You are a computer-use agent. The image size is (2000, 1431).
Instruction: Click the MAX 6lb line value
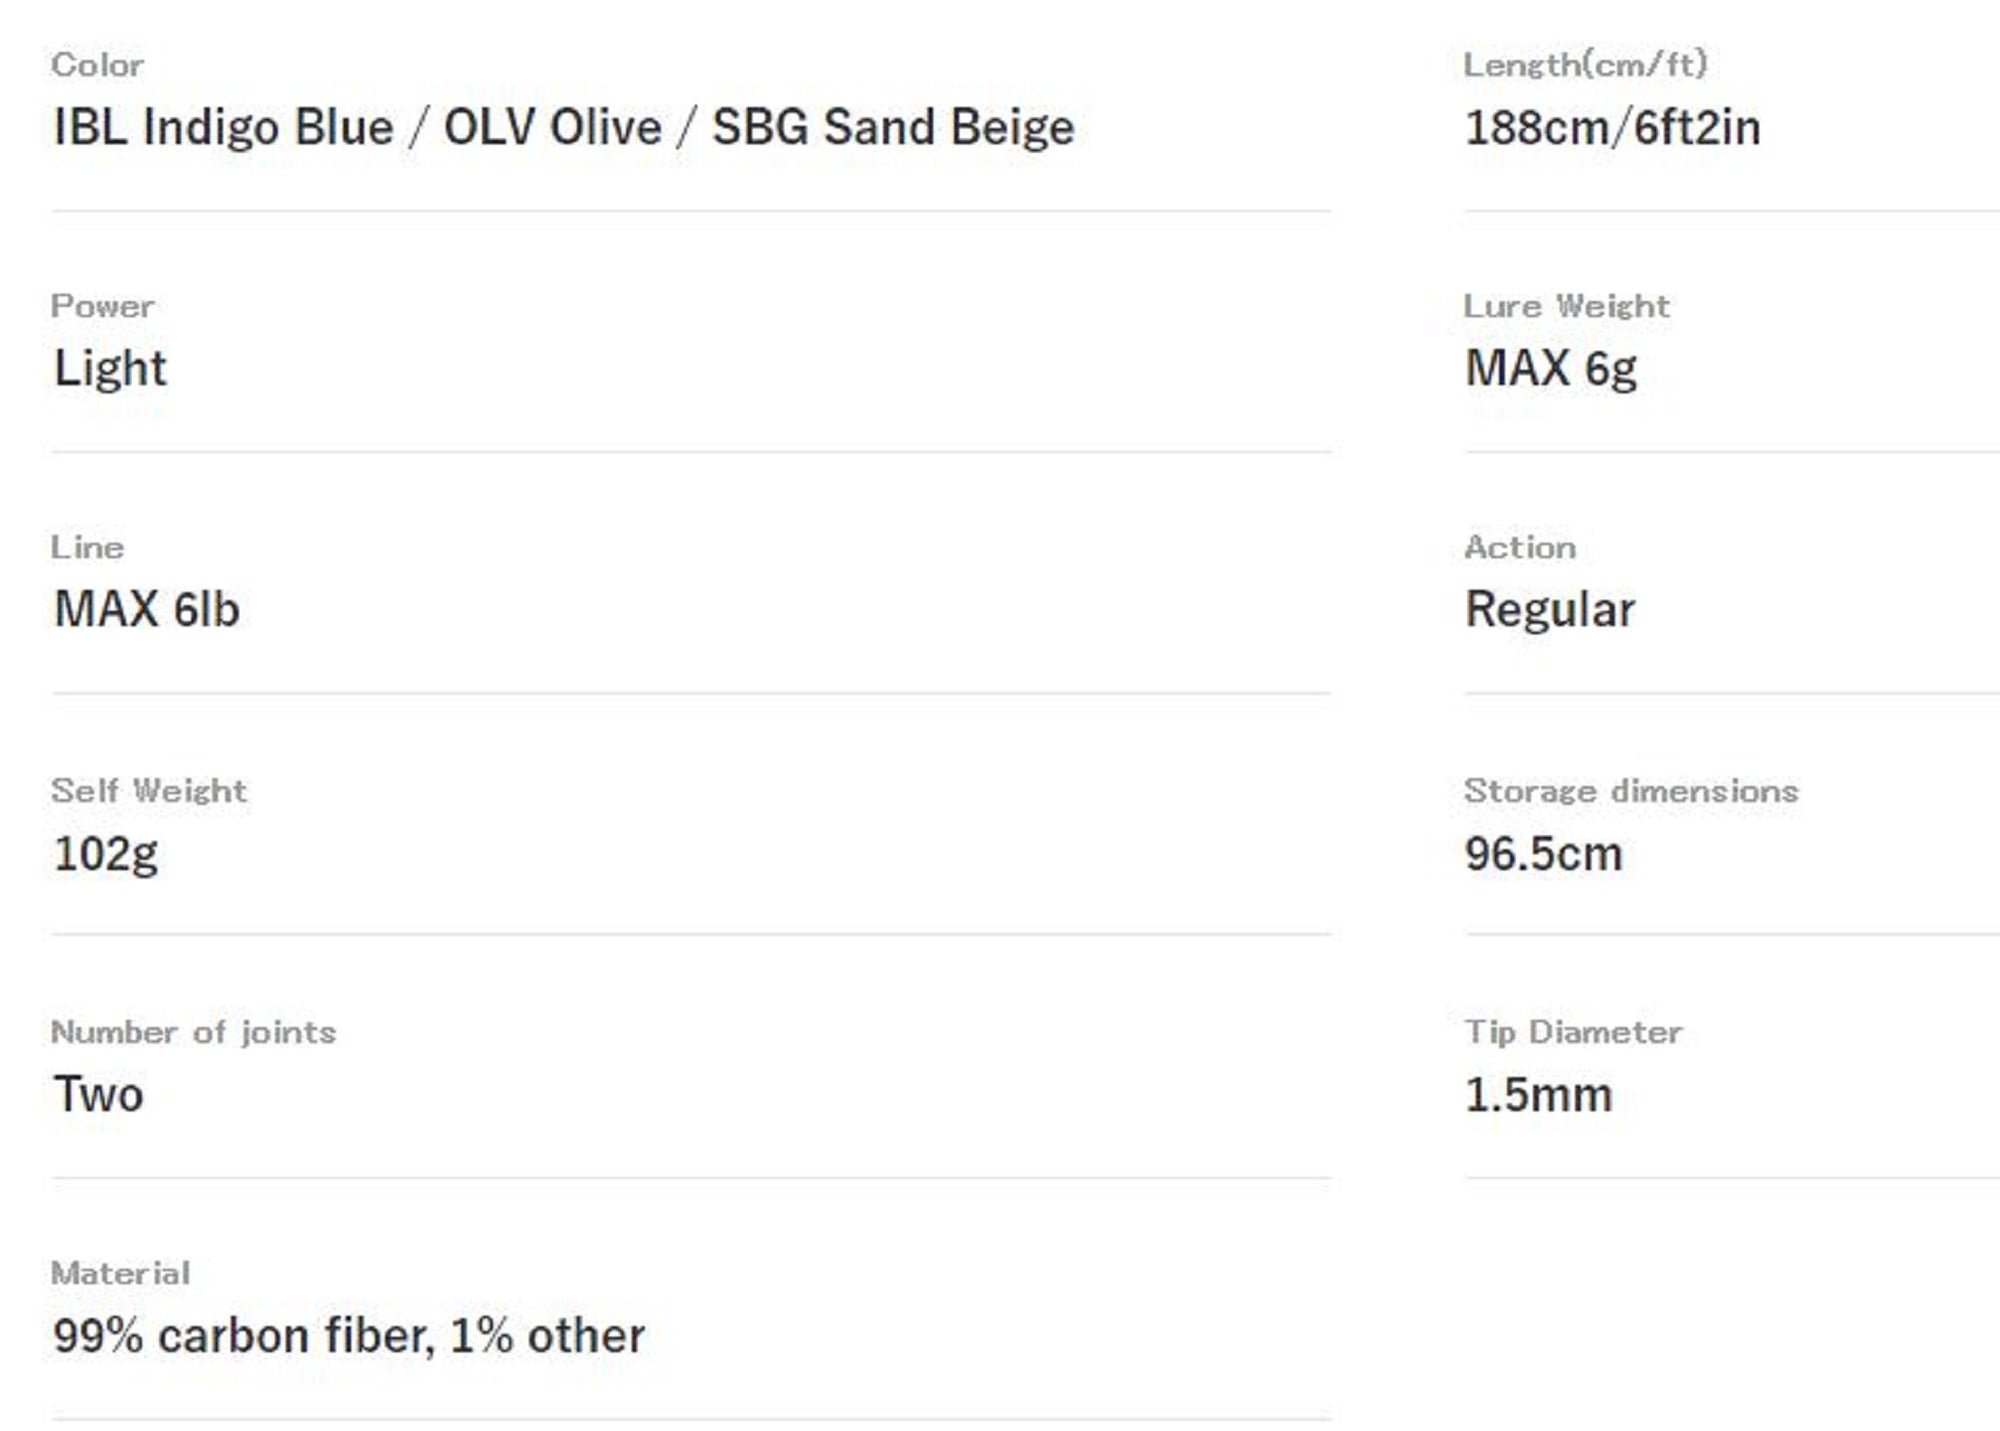pyautogui.click(x=147, y=610)
